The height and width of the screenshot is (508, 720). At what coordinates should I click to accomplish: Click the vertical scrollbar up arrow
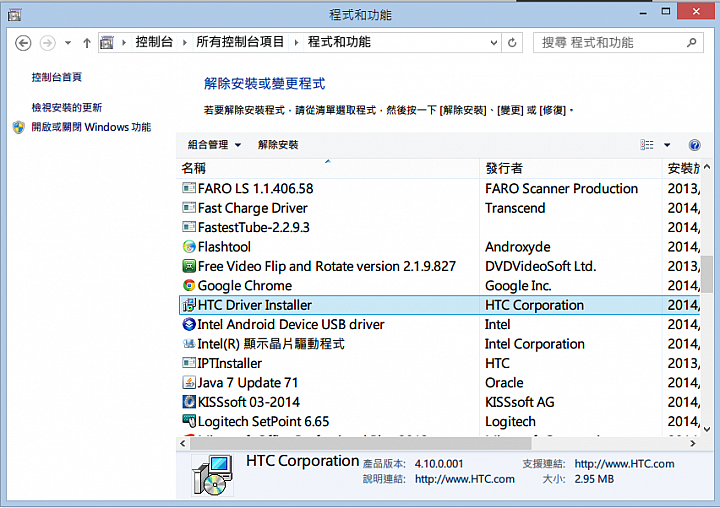707,167
